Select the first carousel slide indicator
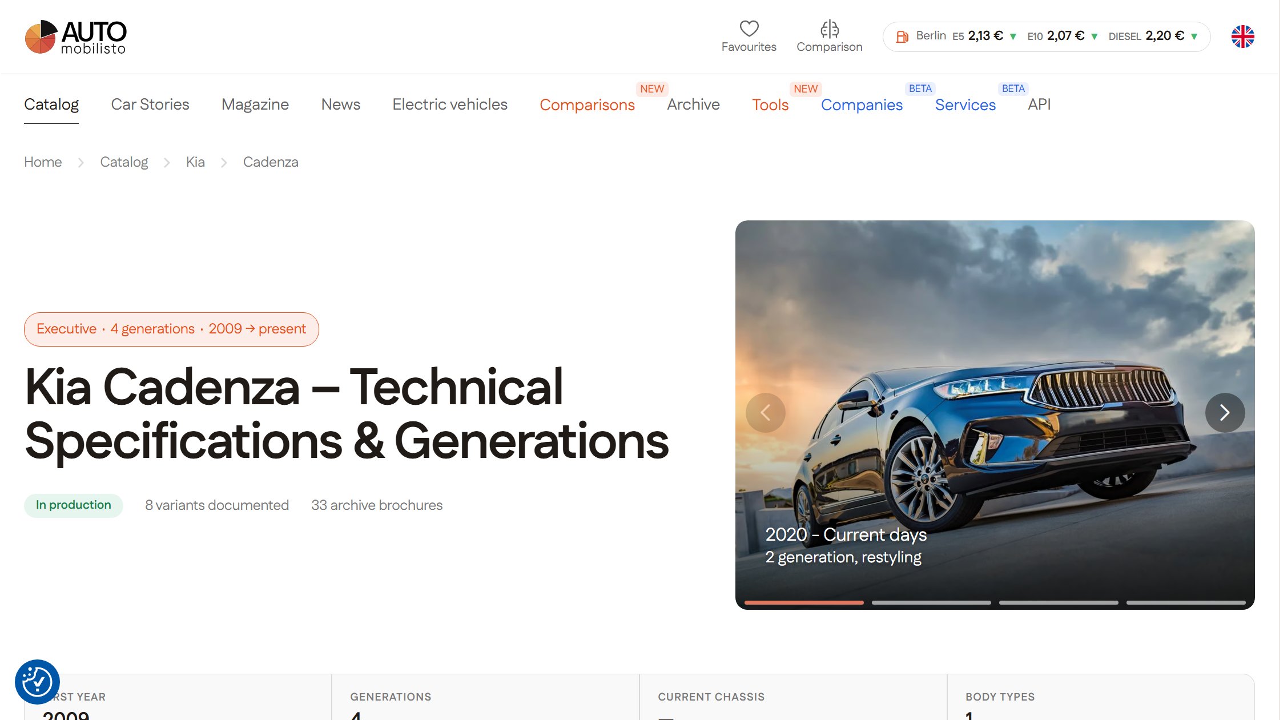Viewport: 1280px width, 720px height. (x=804, y=603)
